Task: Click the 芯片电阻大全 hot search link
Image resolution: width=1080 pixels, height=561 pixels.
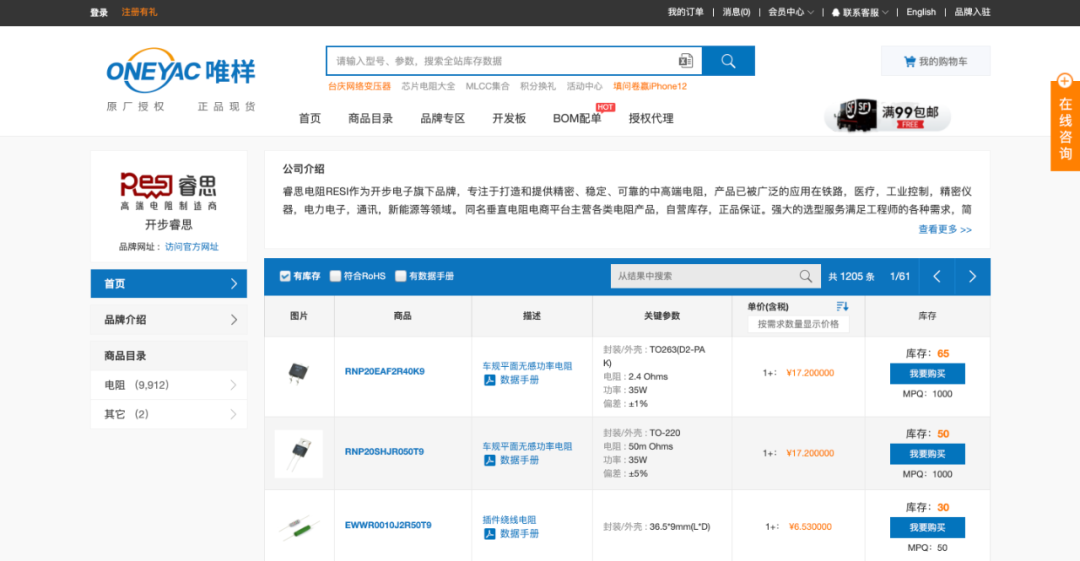Action: (x=428, y=86)
